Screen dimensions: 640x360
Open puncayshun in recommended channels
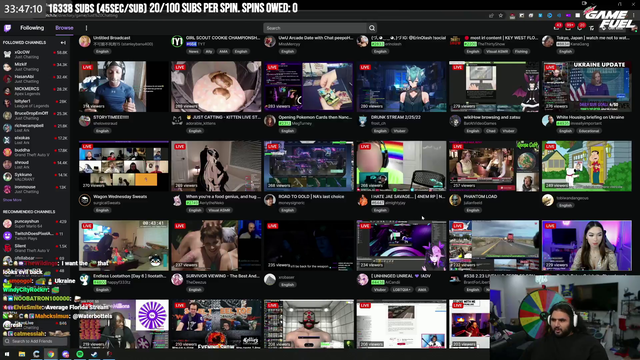pyautogui.click(x=35, y=224)
